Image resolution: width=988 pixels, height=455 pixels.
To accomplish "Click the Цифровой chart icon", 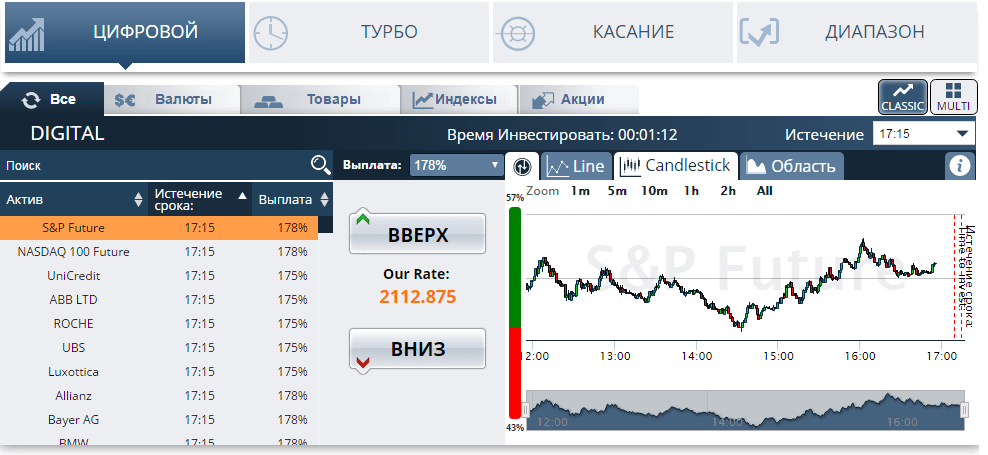I will click(28, 33).
